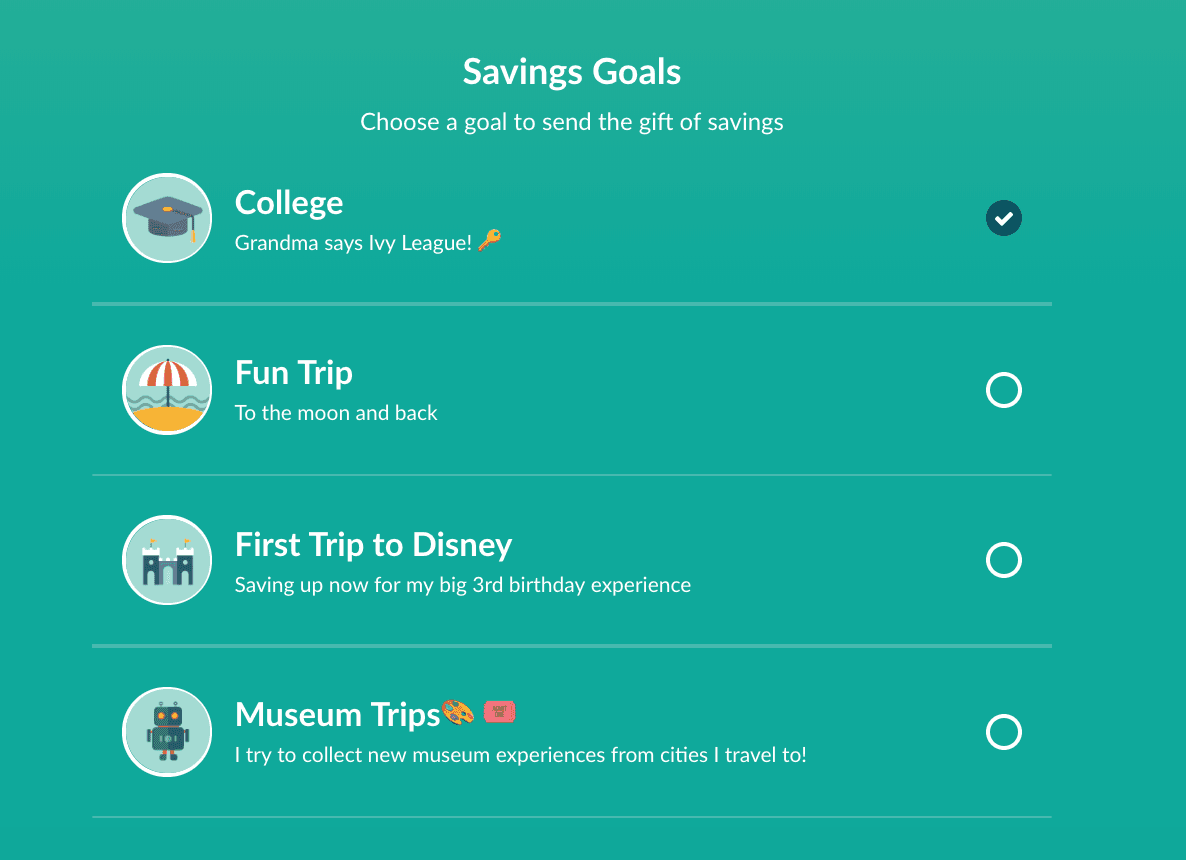This screenshot has height=860, width=1186.
Task: Click "To the moon and back" description
Action: click(336, 413)
